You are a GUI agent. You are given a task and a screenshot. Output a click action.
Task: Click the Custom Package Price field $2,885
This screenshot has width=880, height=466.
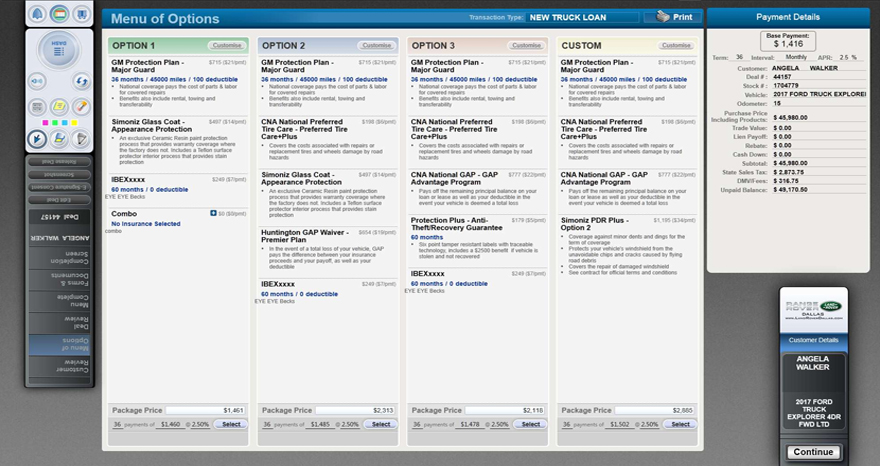pos(656,410)
